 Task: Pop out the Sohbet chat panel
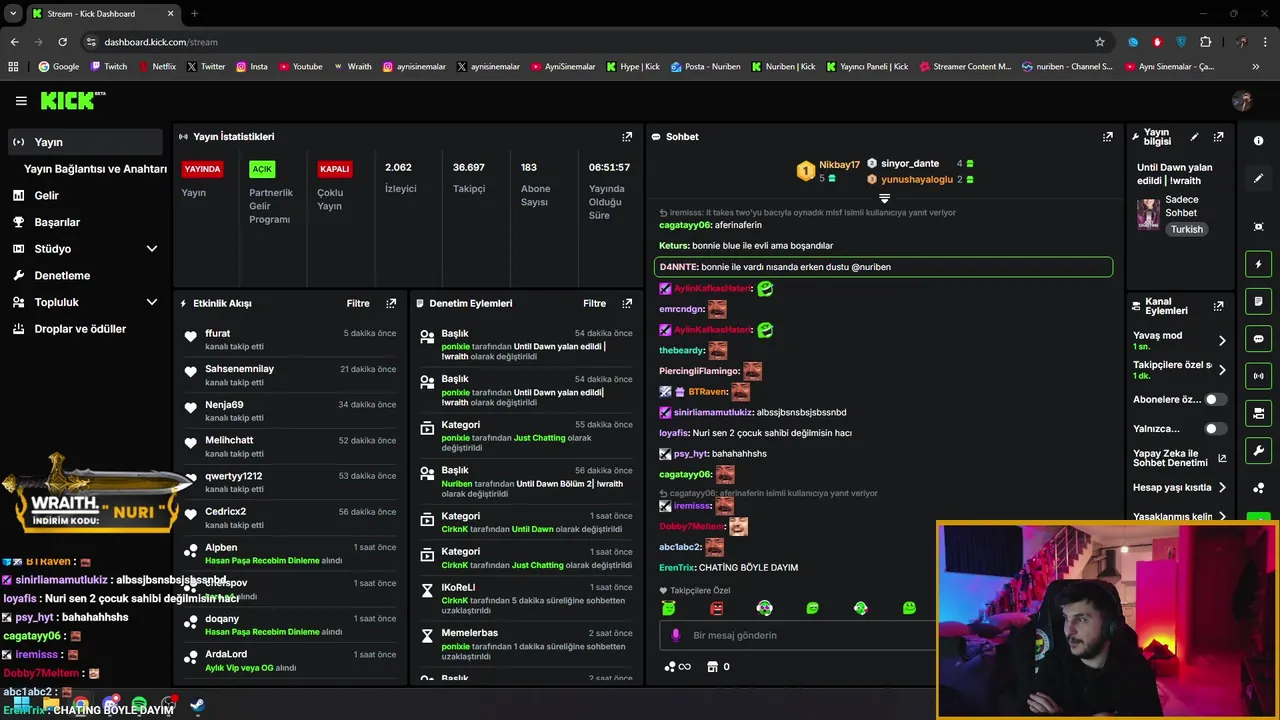coord(1107,137)
